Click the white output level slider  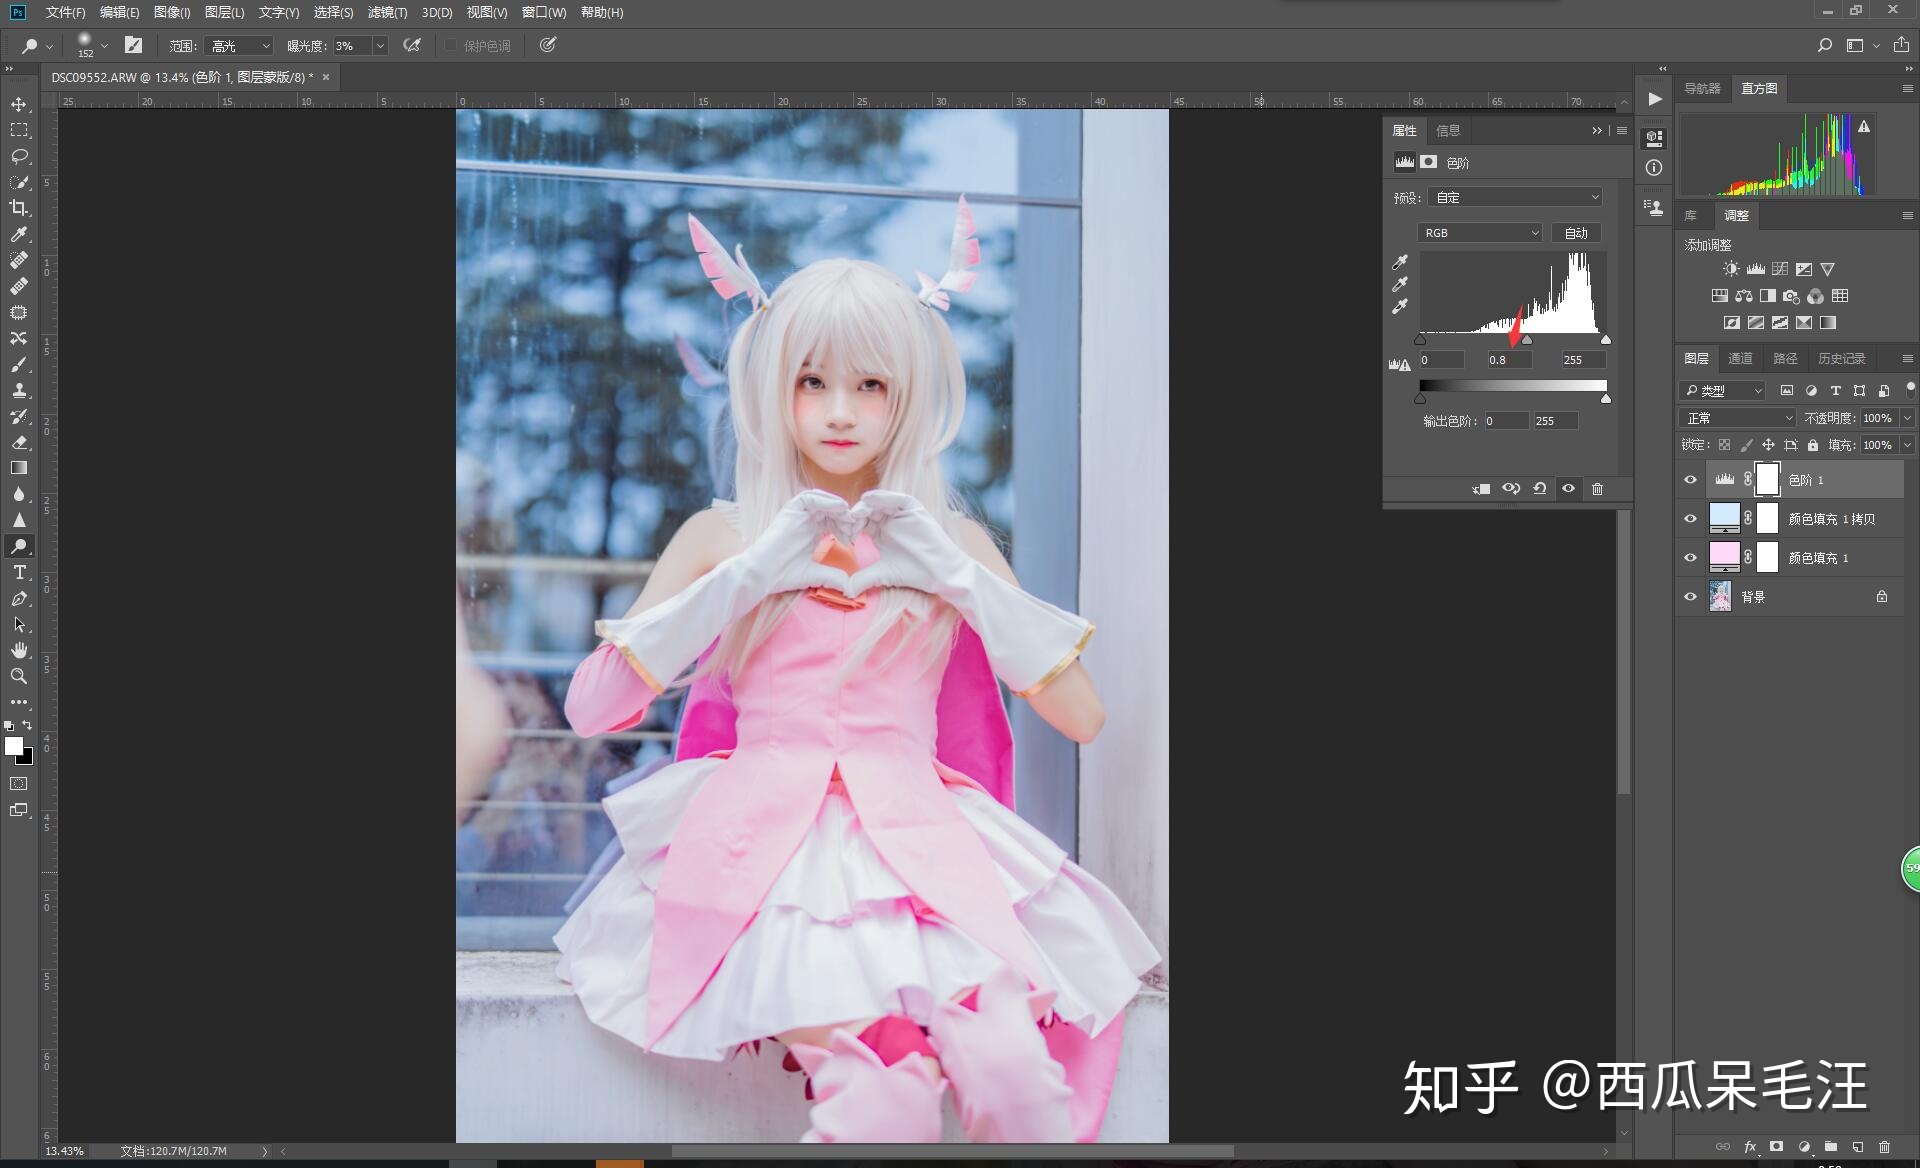tap(1606, 398)
